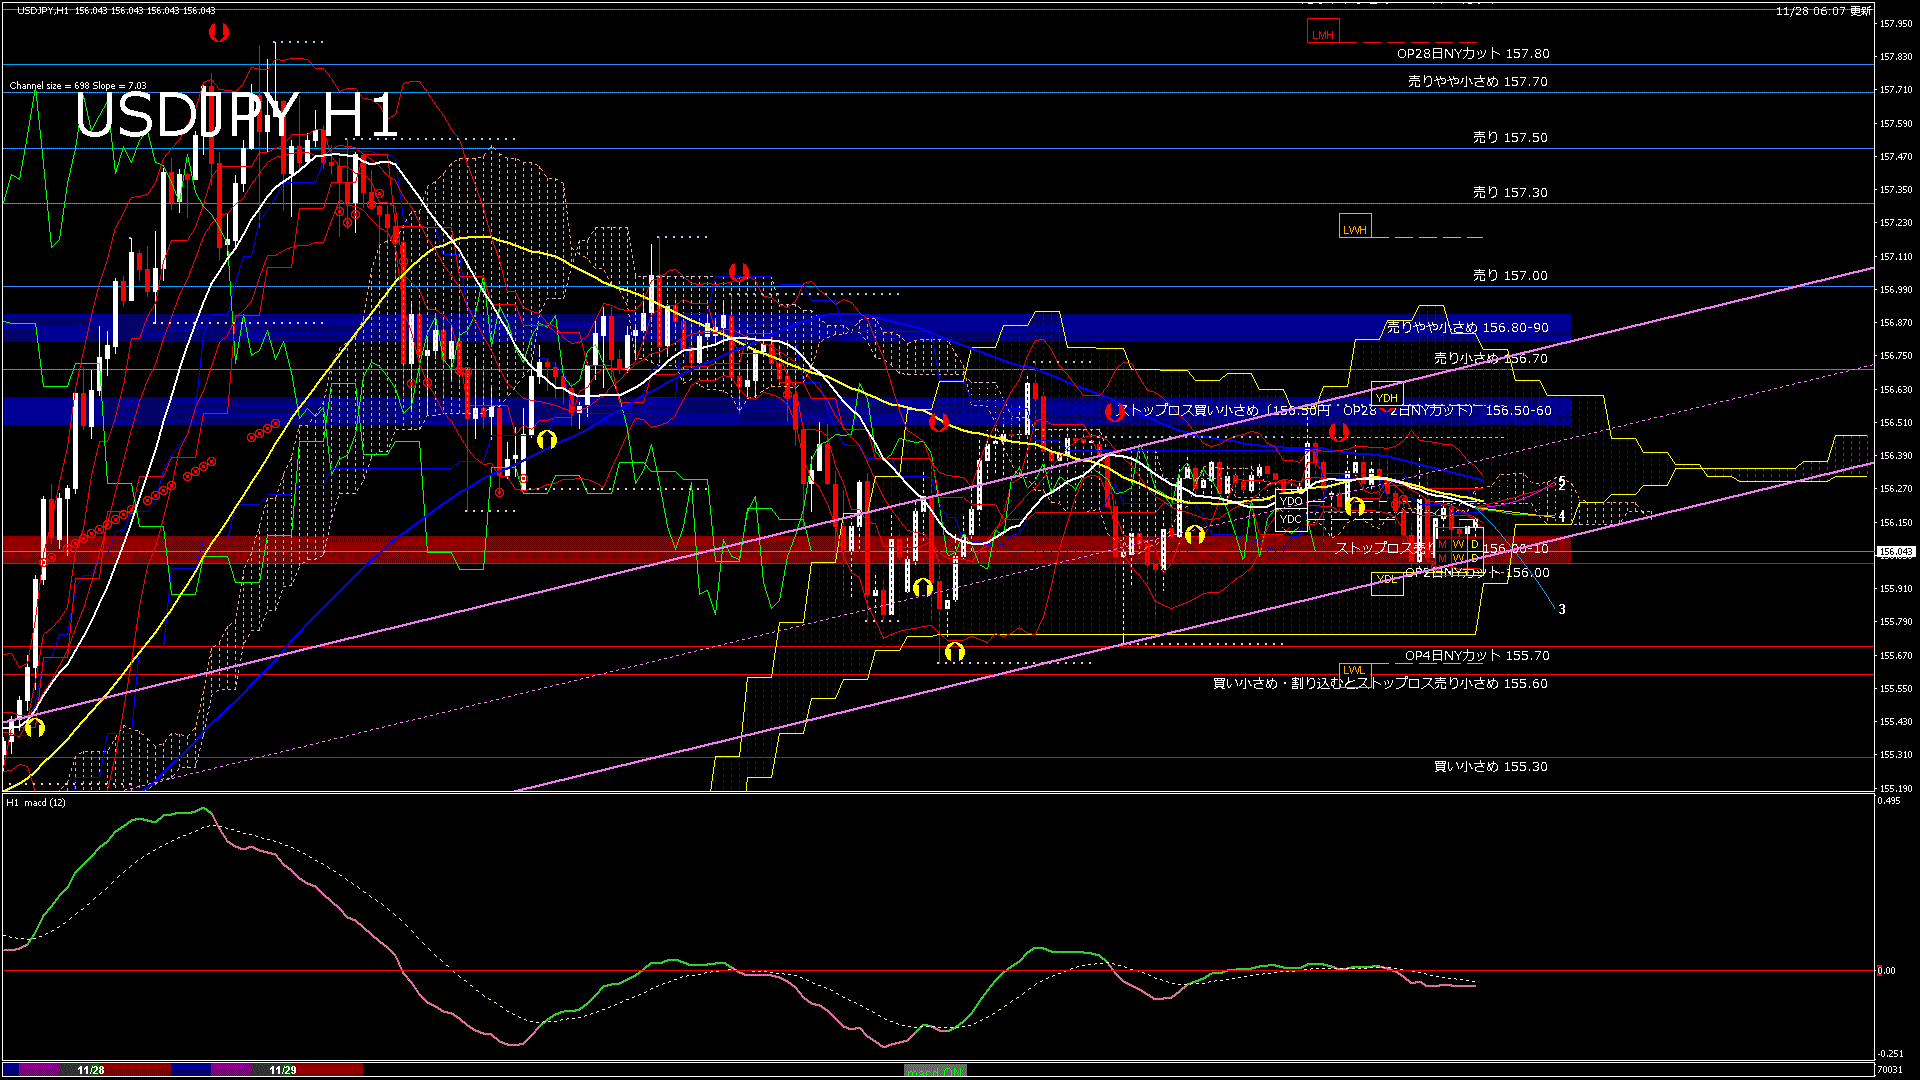
Task: Click the H1 macd (12) indicator title
Action: coord(36,802)
